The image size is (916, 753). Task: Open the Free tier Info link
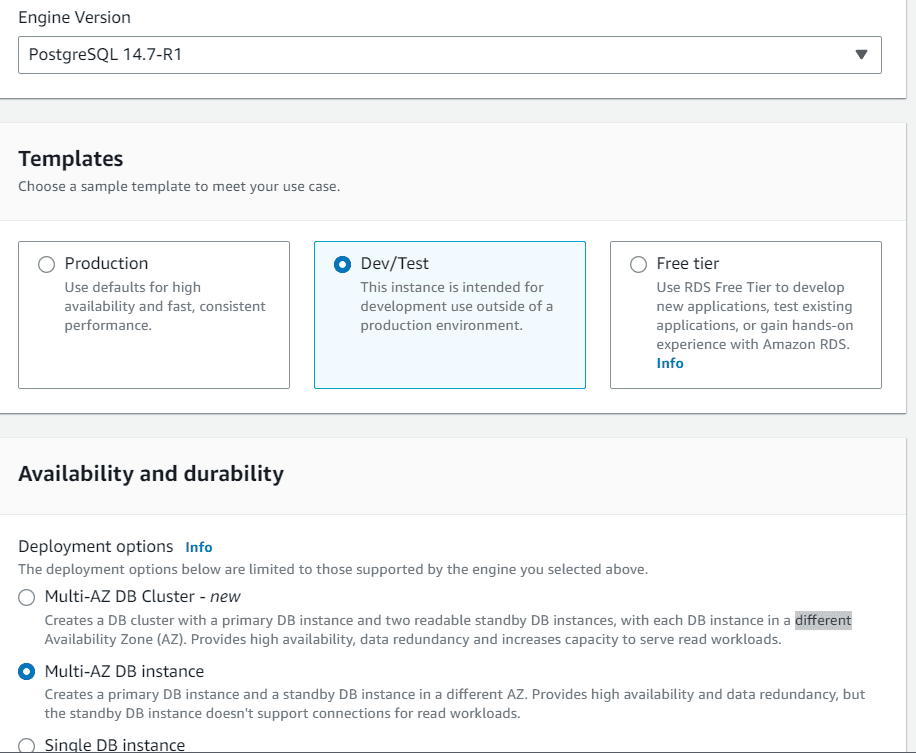[x=669, y=363]
